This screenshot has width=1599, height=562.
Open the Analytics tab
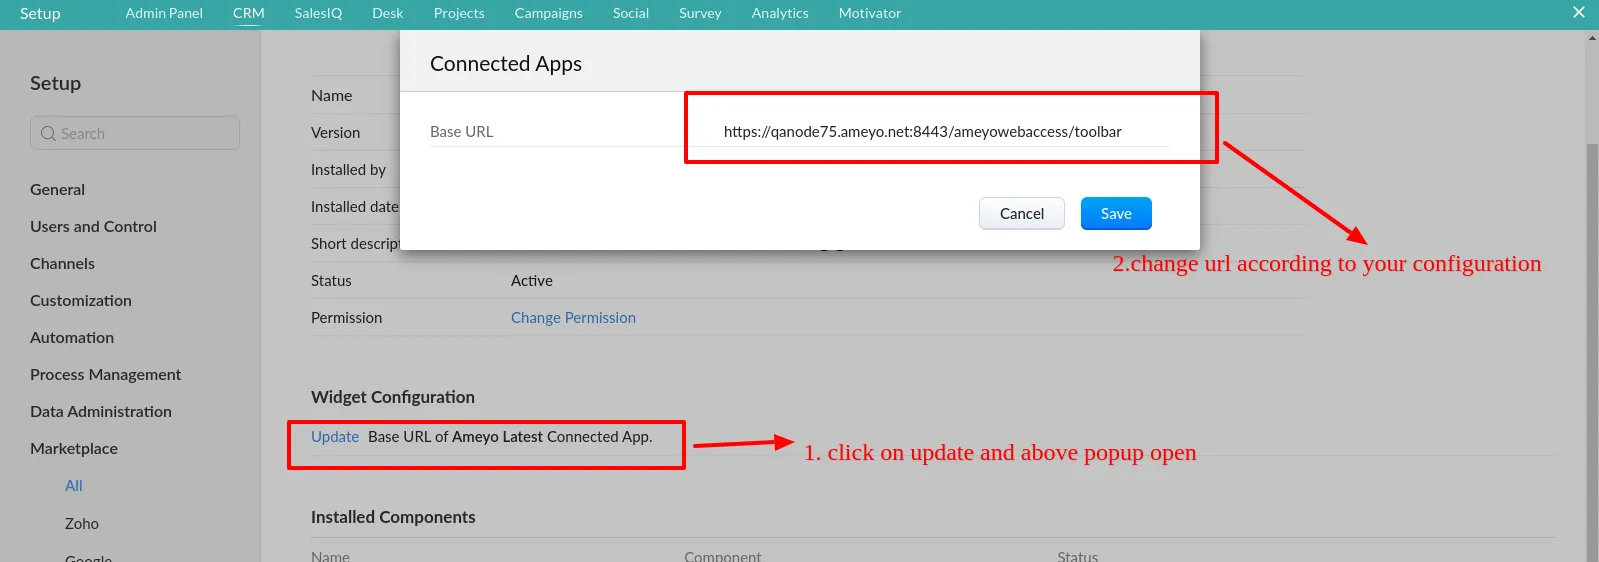point(780,13)
